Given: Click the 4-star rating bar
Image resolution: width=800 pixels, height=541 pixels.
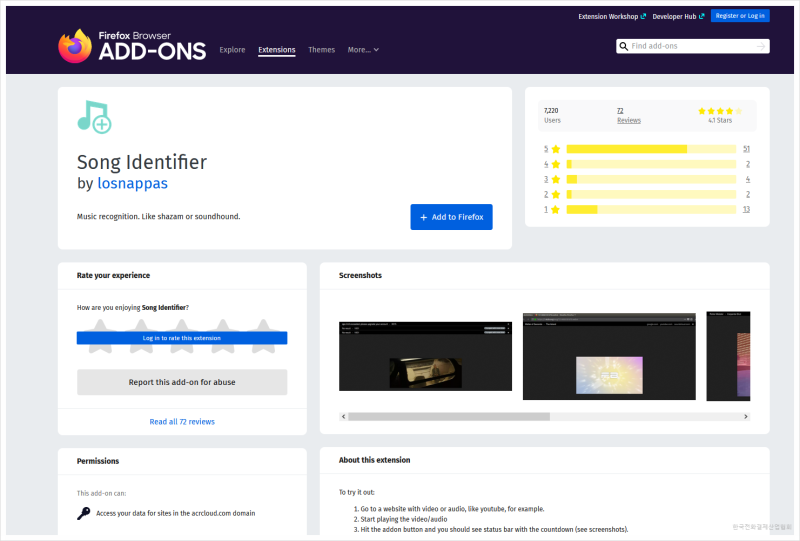Looking at the screenshot, I should [651, 164].
